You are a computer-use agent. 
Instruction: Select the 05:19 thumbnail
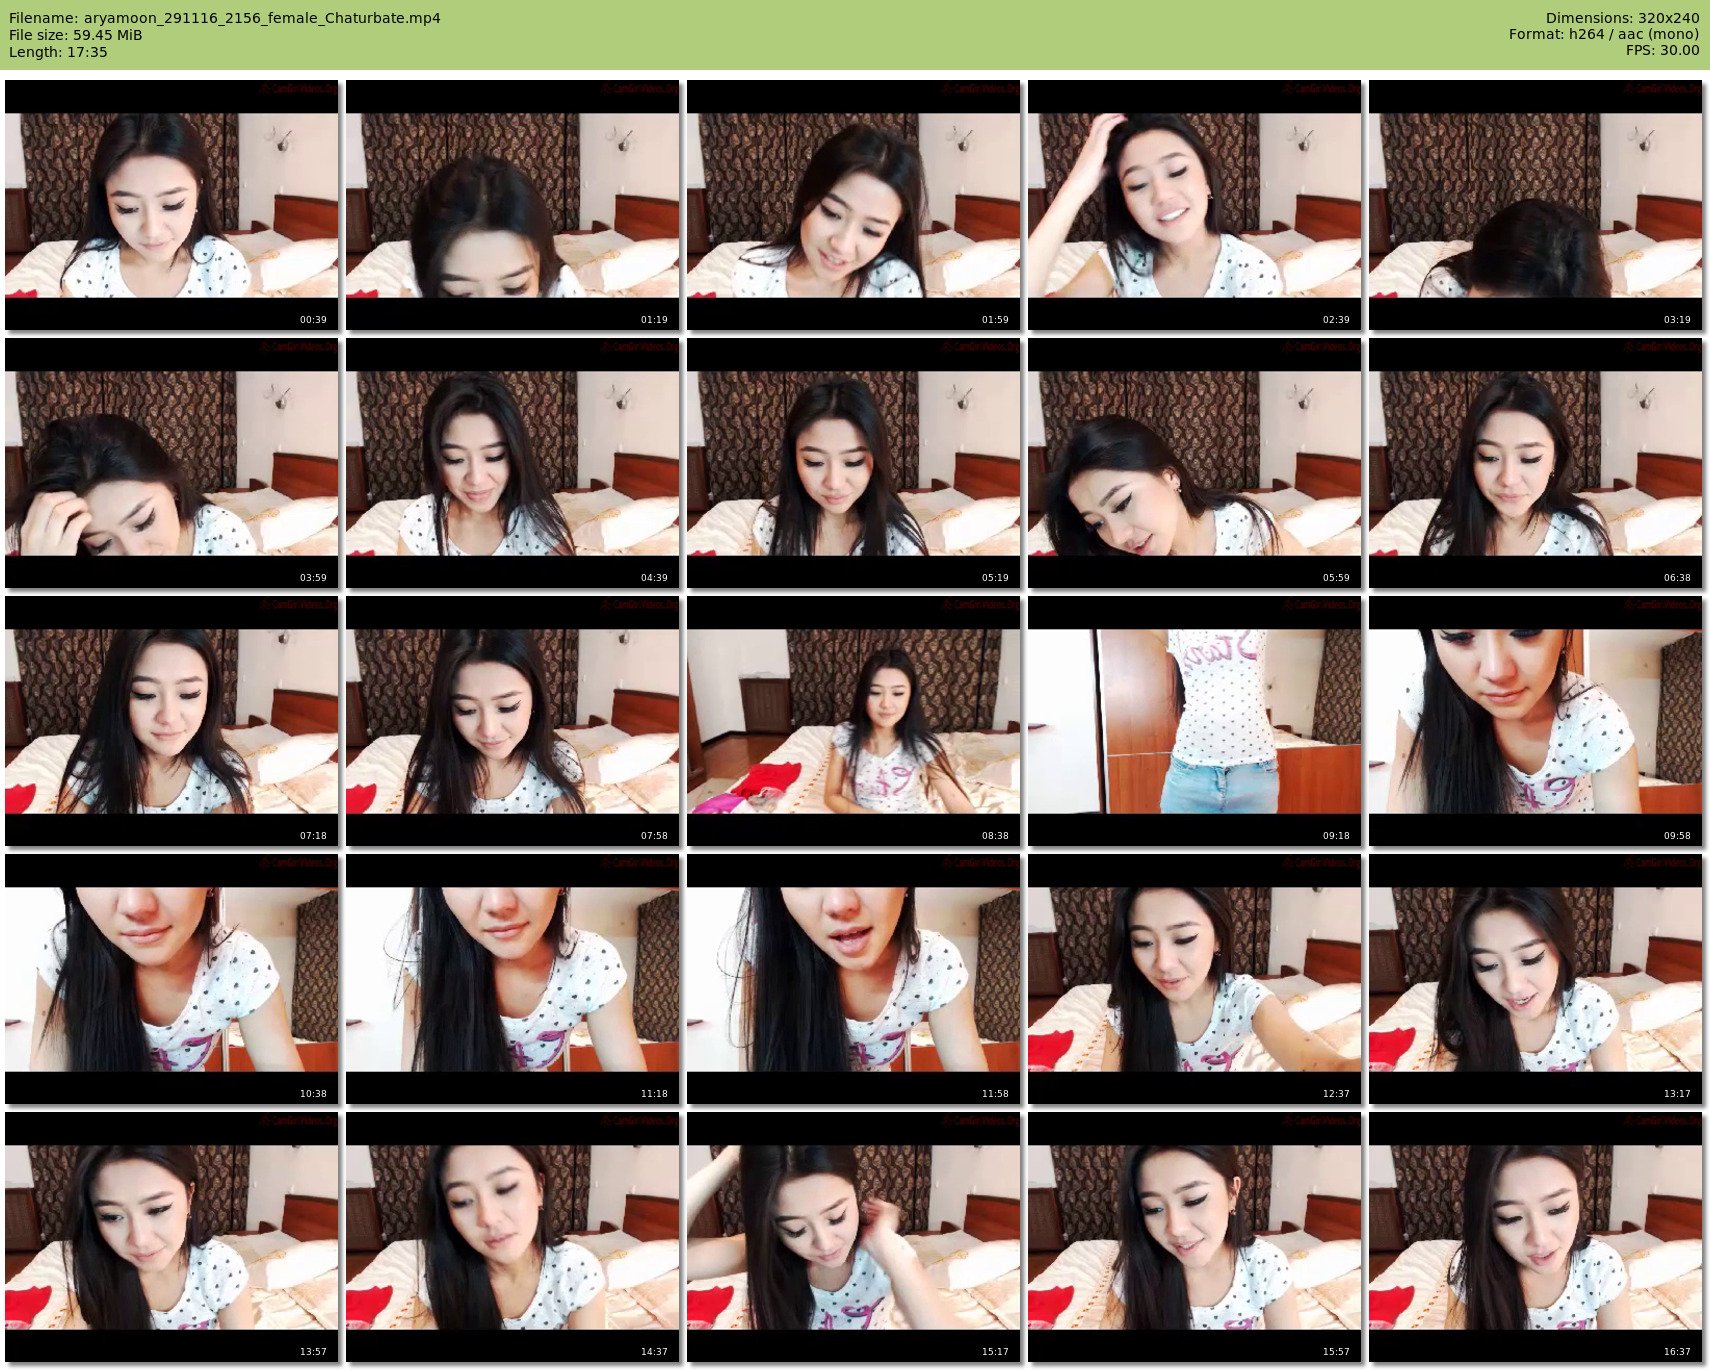pyautogui.click(x=853, y=463)
